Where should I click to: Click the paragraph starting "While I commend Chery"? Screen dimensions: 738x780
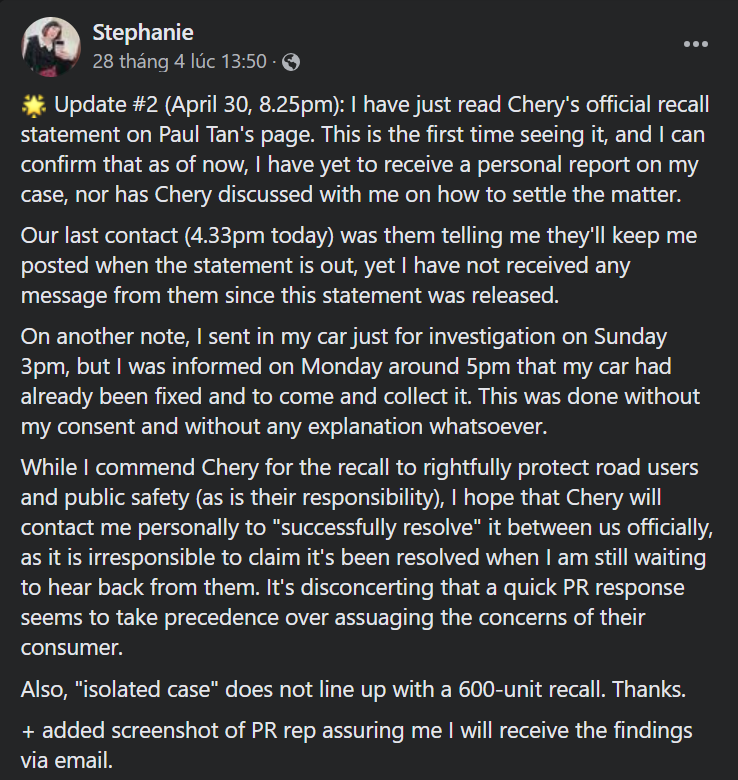point(362,555)
